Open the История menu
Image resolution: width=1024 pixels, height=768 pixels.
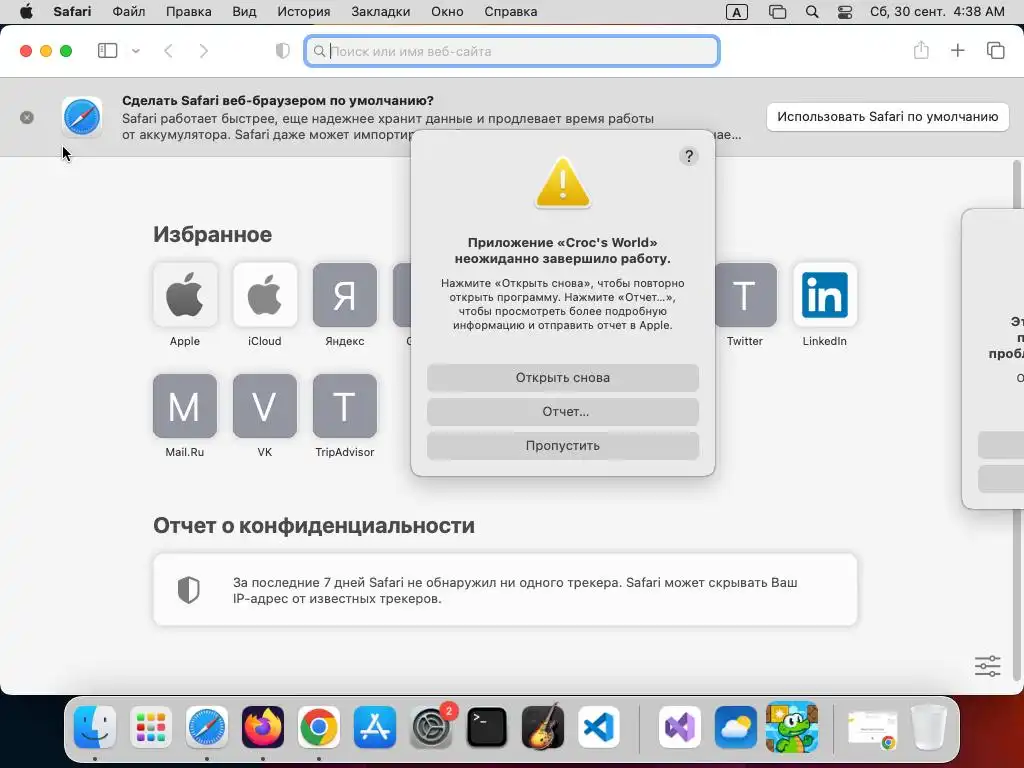click(x=304, y=12)
